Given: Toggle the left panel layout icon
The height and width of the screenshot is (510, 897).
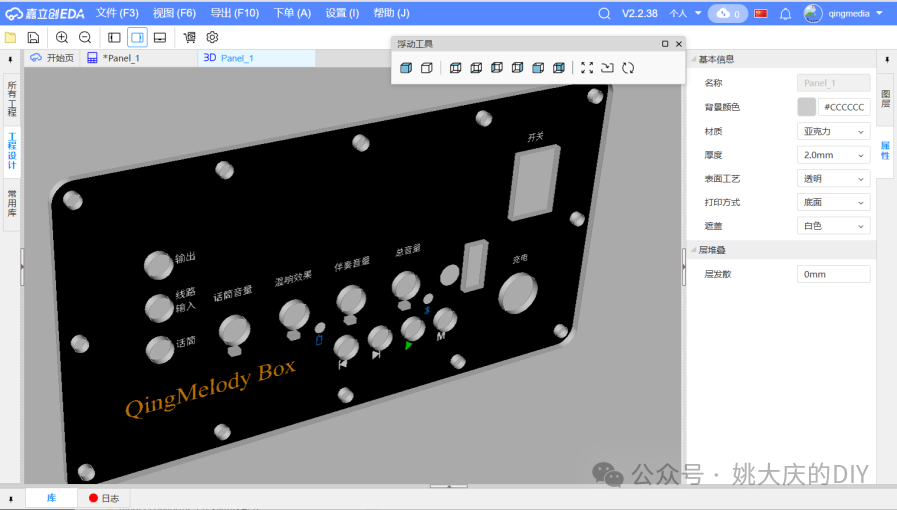Looking at the screenshot, I should [x=114, y=38].
